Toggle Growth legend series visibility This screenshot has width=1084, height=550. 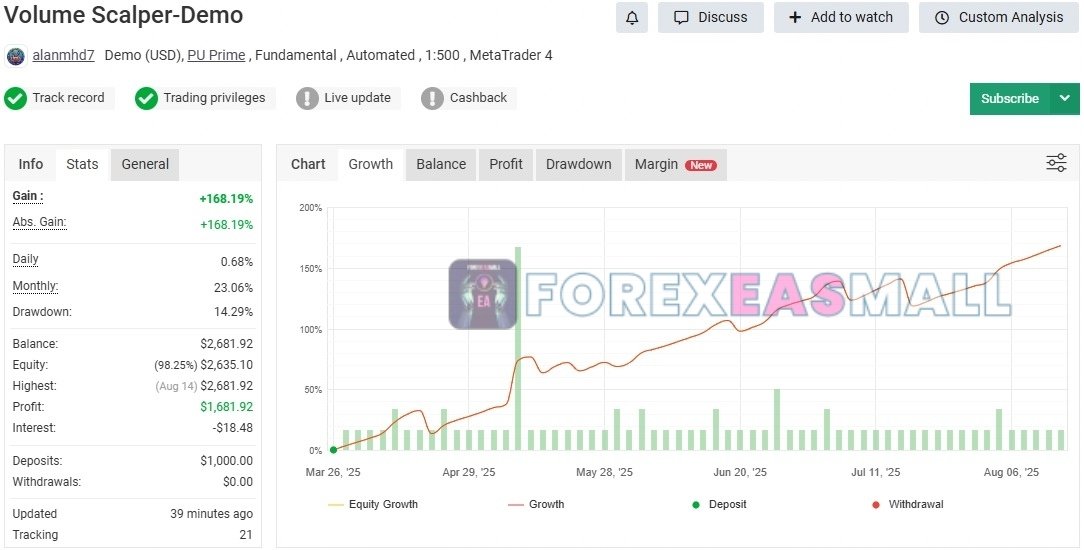(x=536, y=504)
